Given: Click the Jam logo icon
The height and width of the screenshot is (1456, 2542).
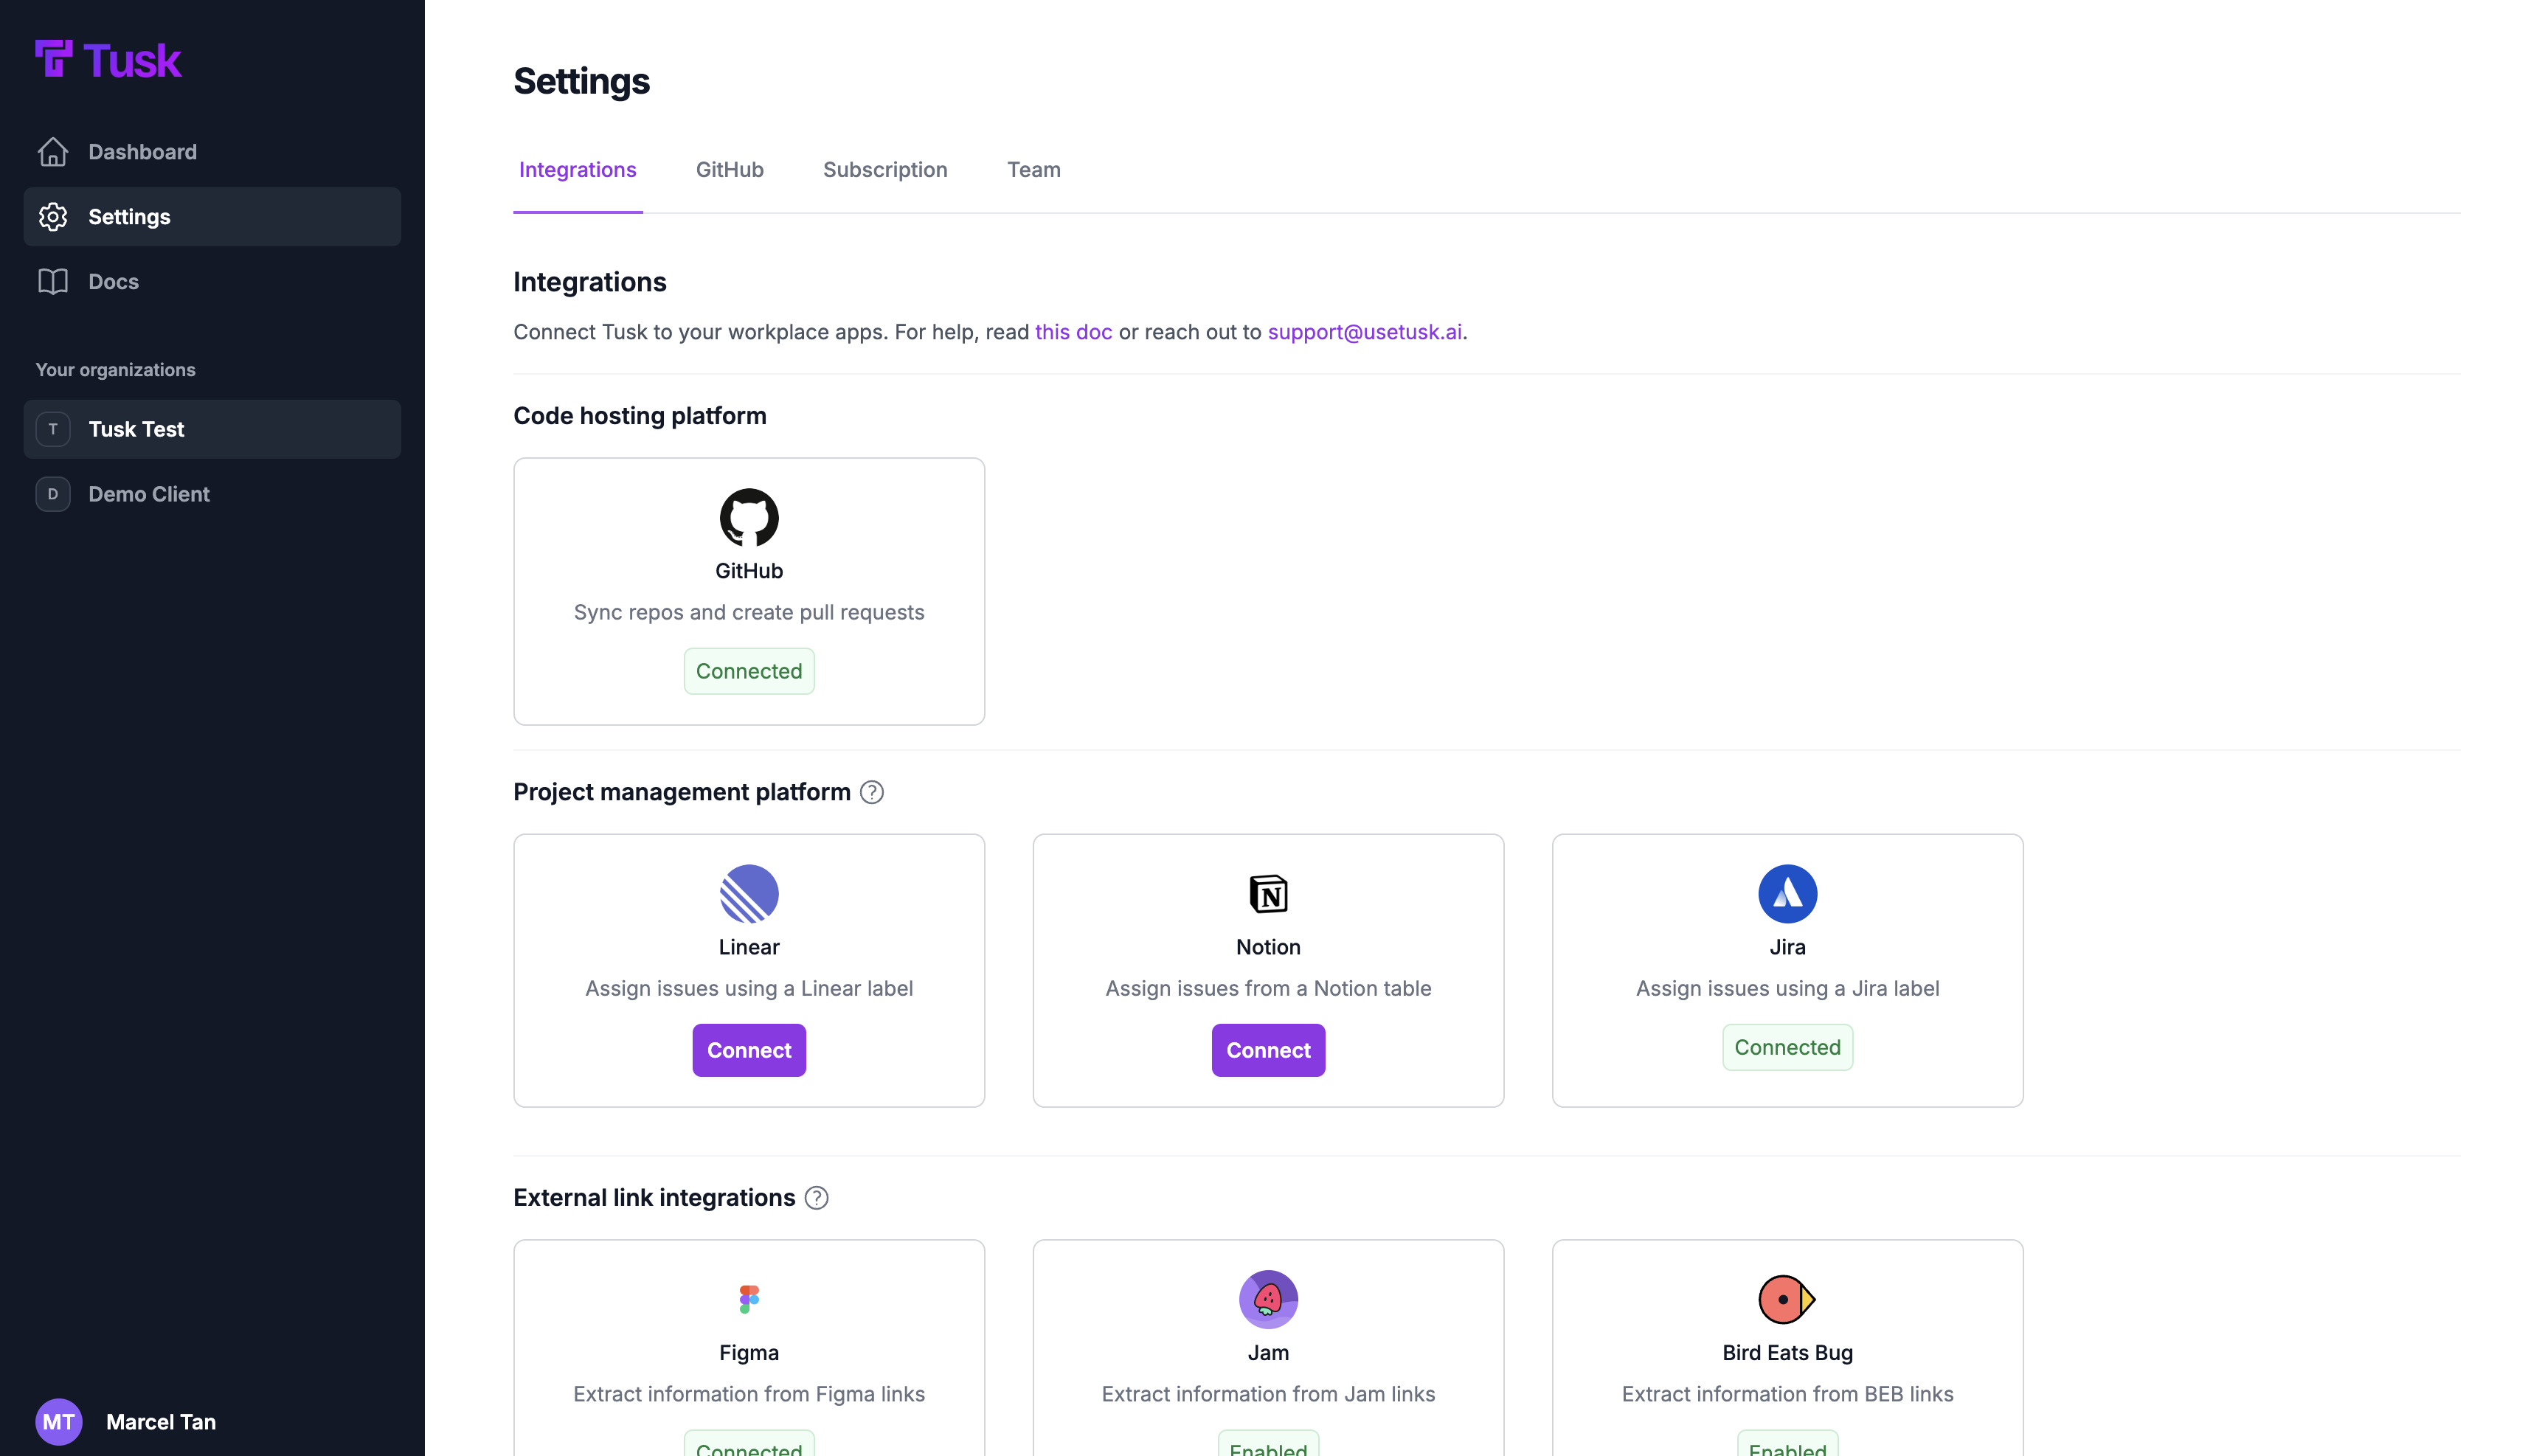Looking at the screenshot, I should [1268, 1299].
